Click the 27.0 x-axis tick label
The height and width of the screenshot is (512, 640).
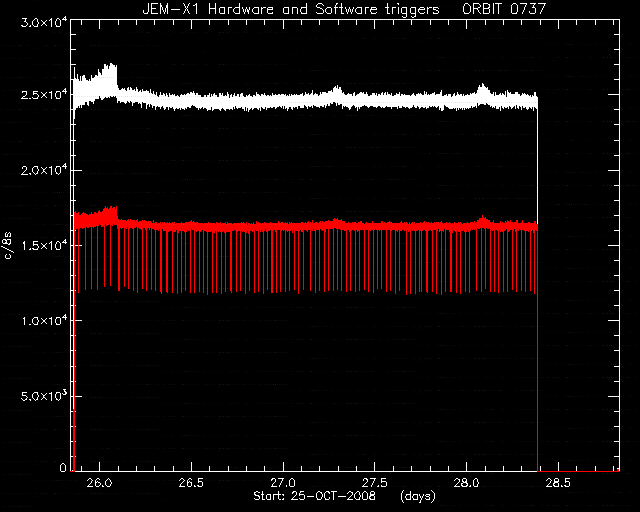[283, 483]
